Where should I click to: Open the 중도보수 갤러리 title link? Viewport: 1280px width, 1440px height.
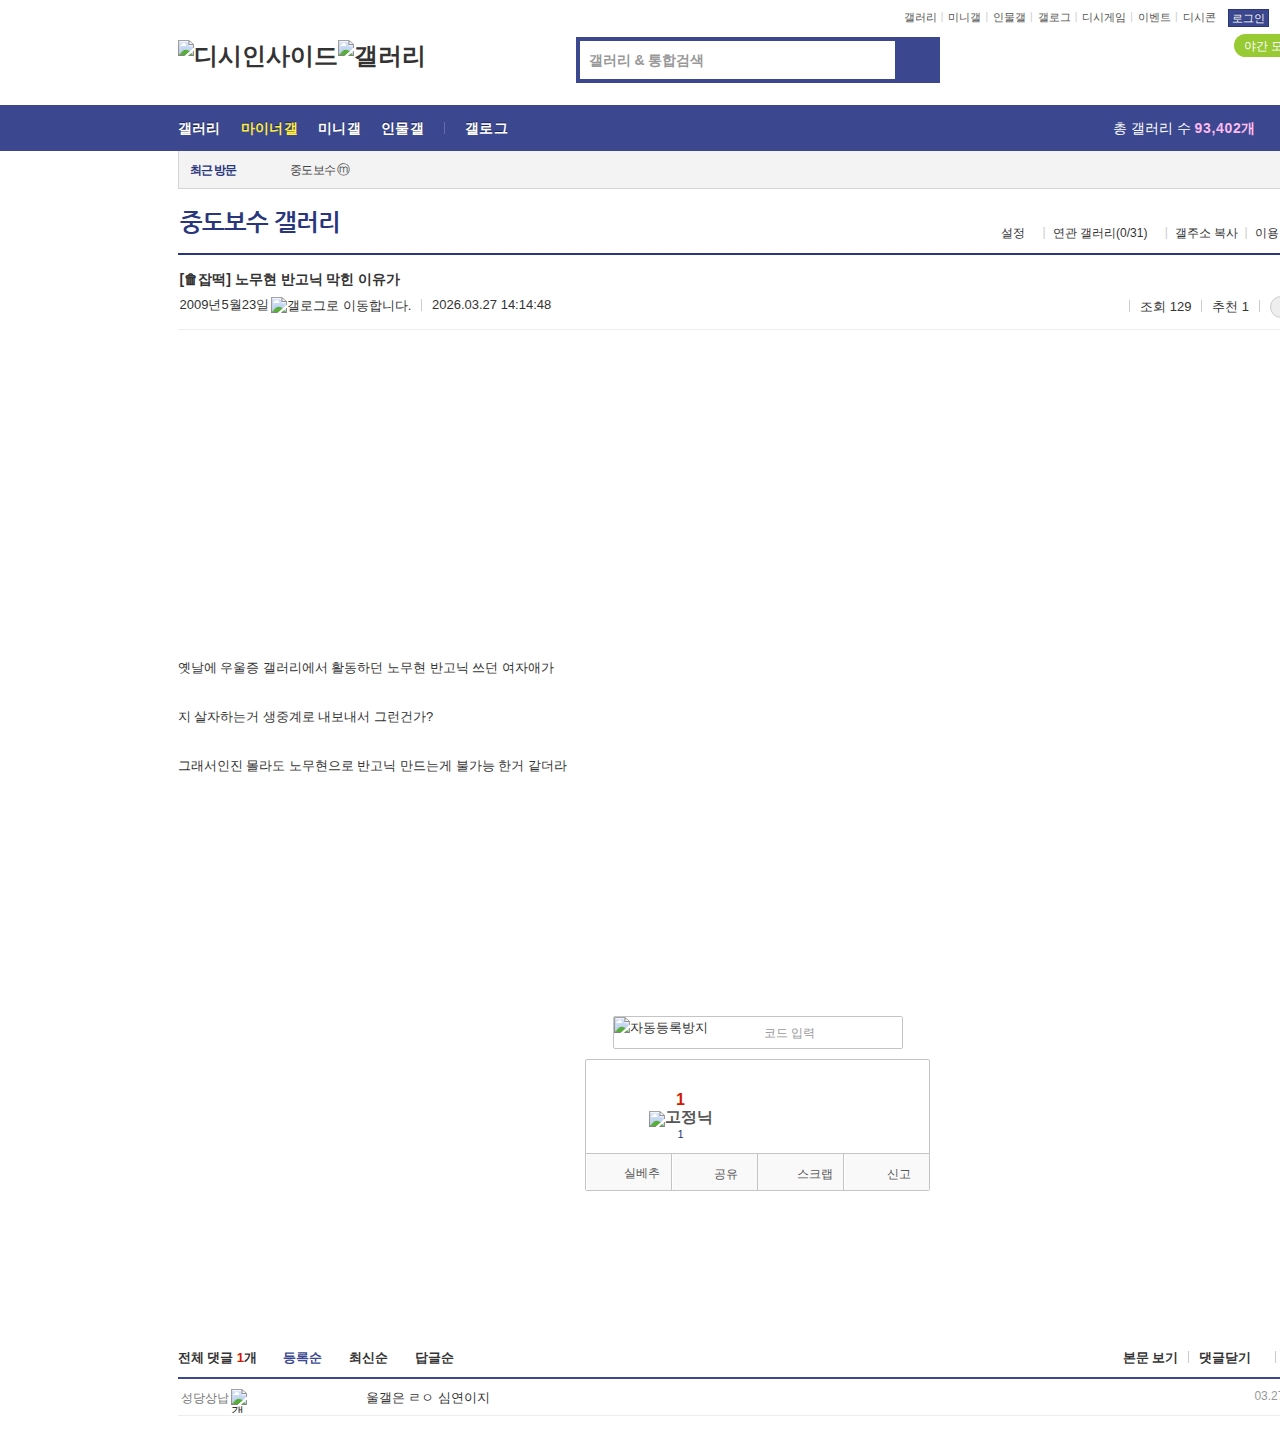(260, 222)
